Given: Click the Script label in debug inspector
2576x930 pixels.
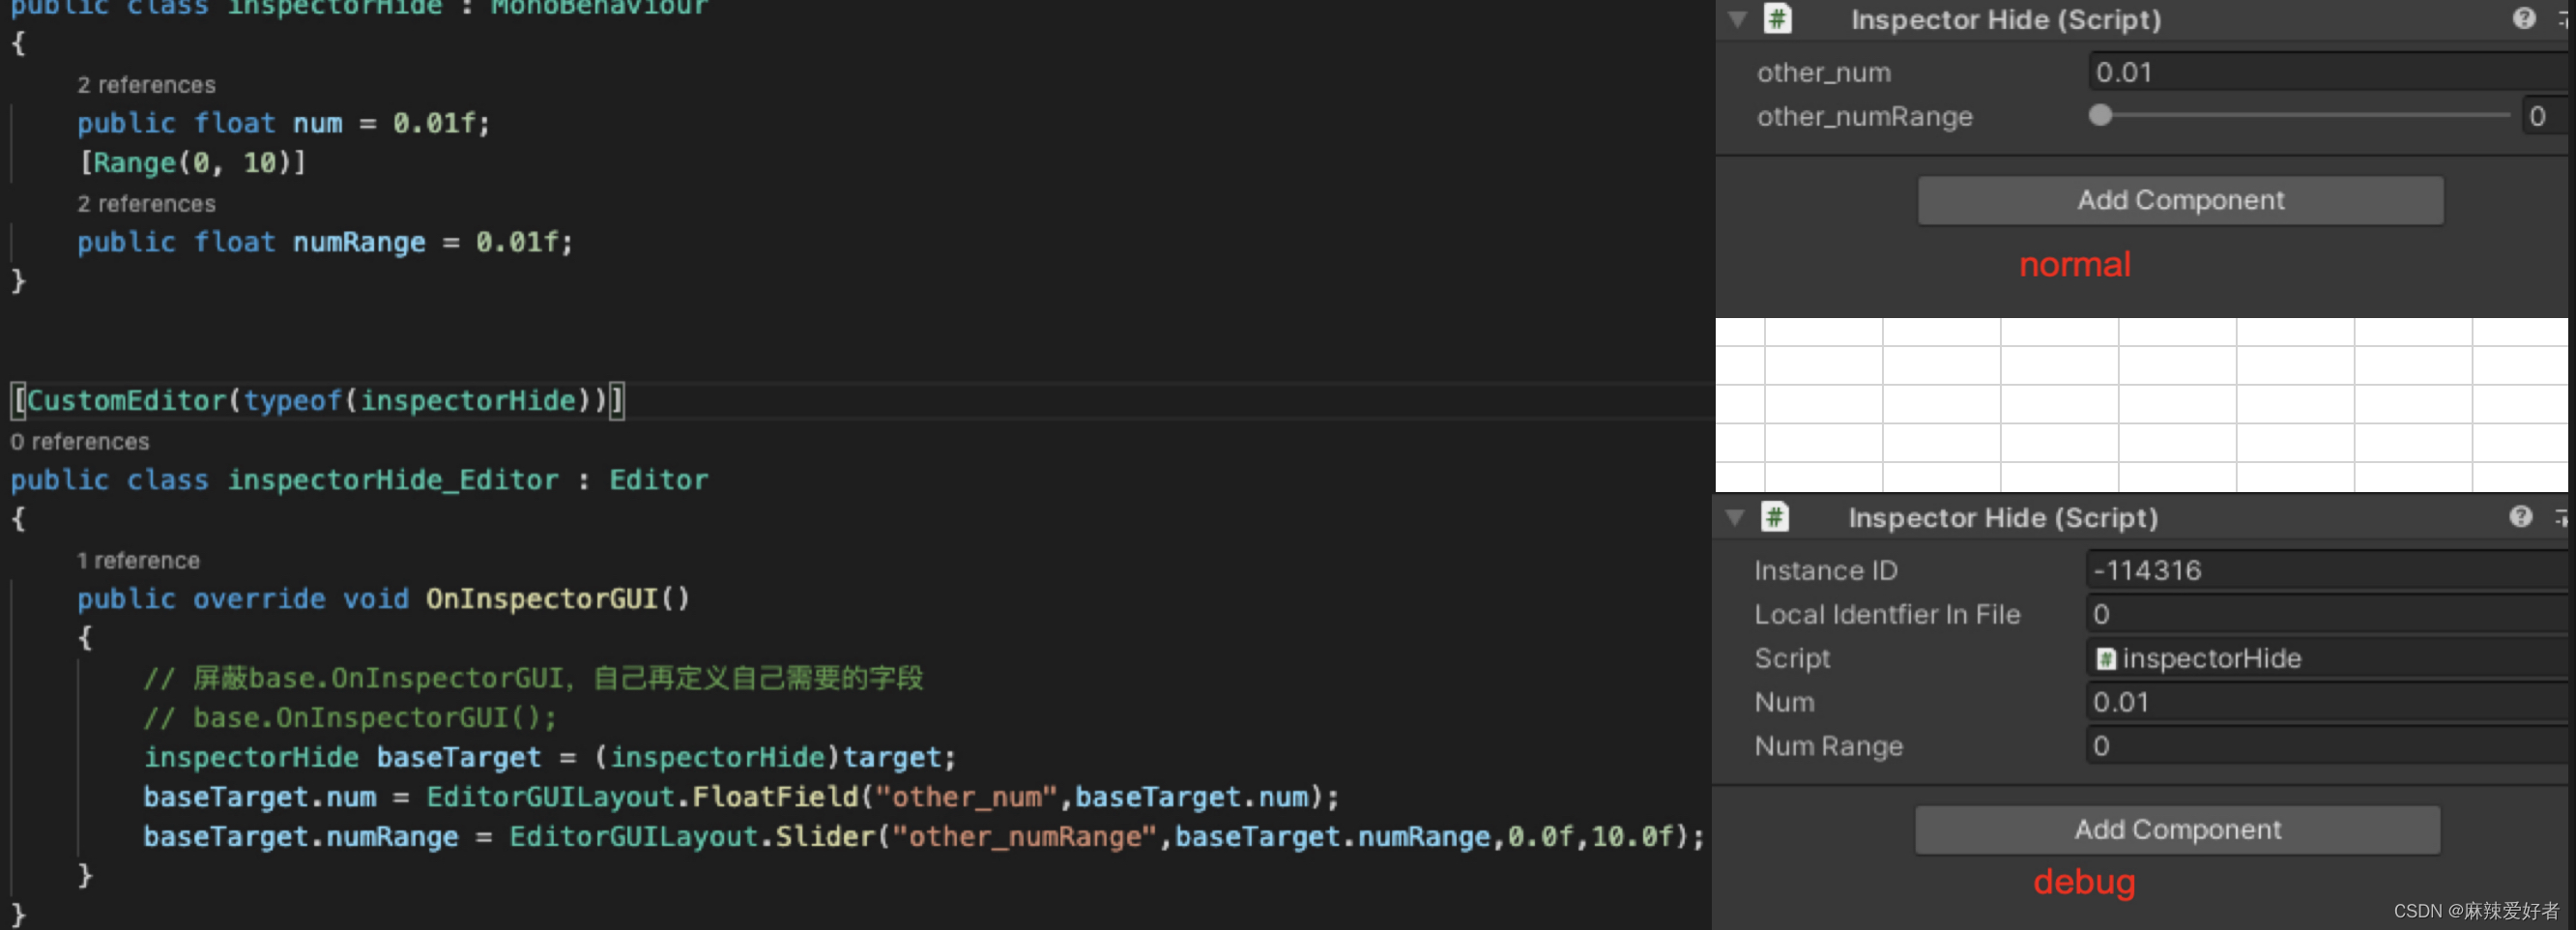Looking at the screenshot, I should click(x=1792, y=658).
